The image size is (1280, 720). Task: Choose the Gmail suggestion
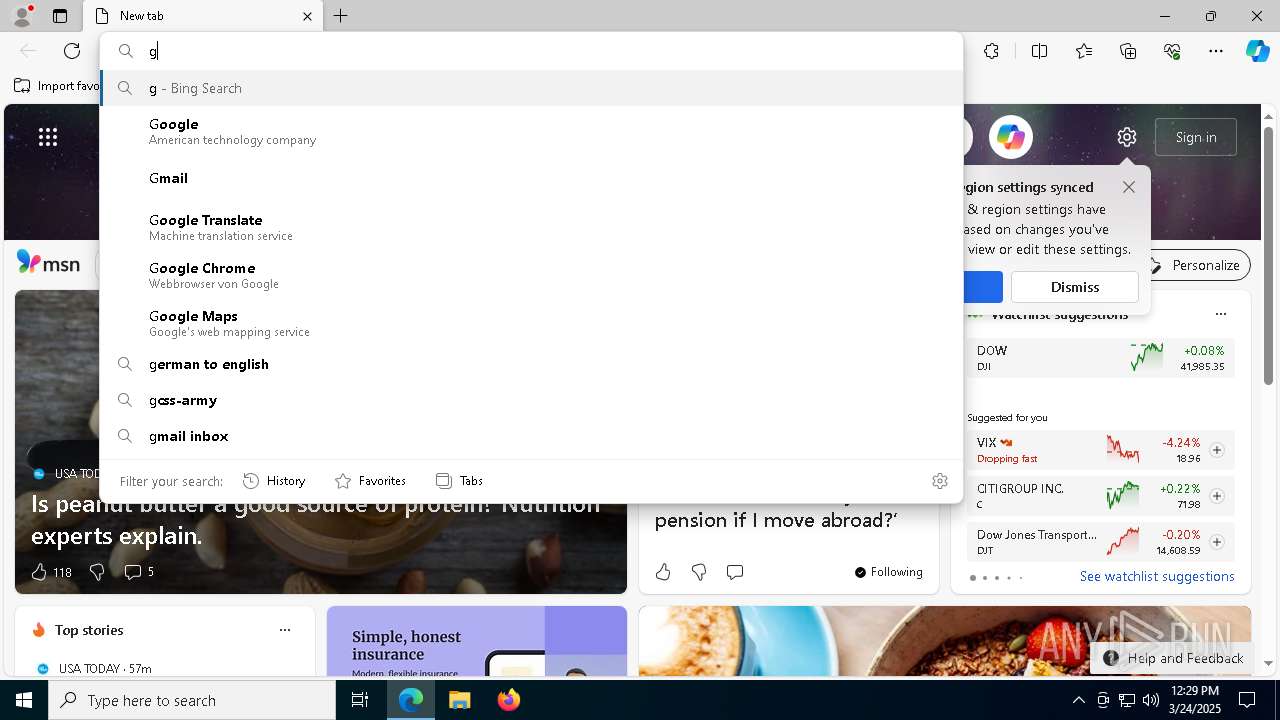531,178
